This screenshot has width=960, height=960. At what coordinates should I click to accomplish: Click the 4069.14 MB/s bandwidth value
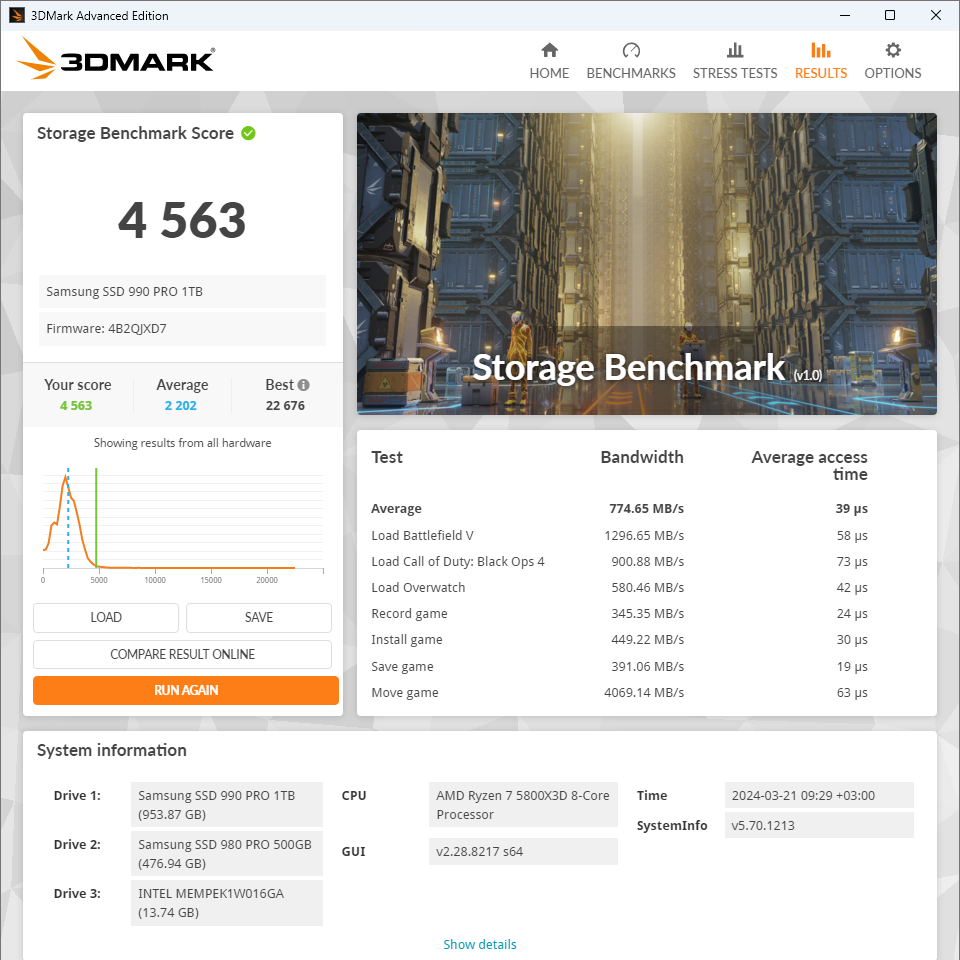643,692
